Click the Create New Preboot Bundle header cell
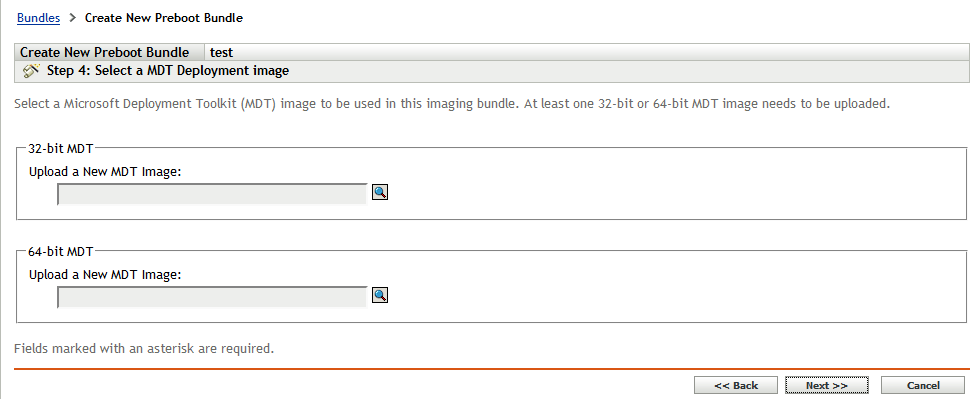The height and width of the screenshot is (399, 973). [x=109, y=52]
